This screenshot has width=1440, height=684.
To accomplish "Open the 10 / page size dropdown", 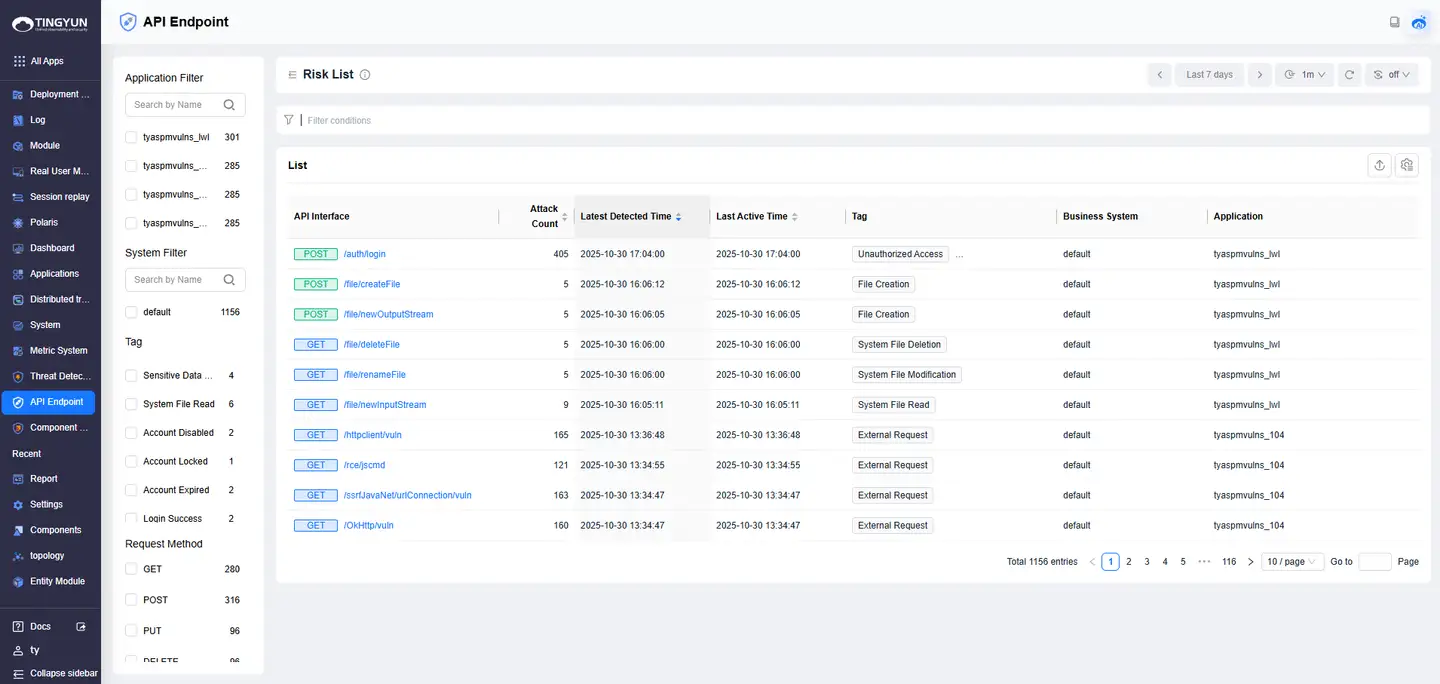I will click(1292, 562).
